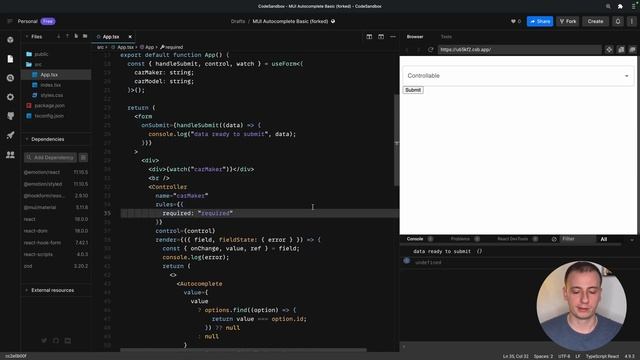Open the hamburger menu beside Personal
640x360 pixels.
coord(10,21)
